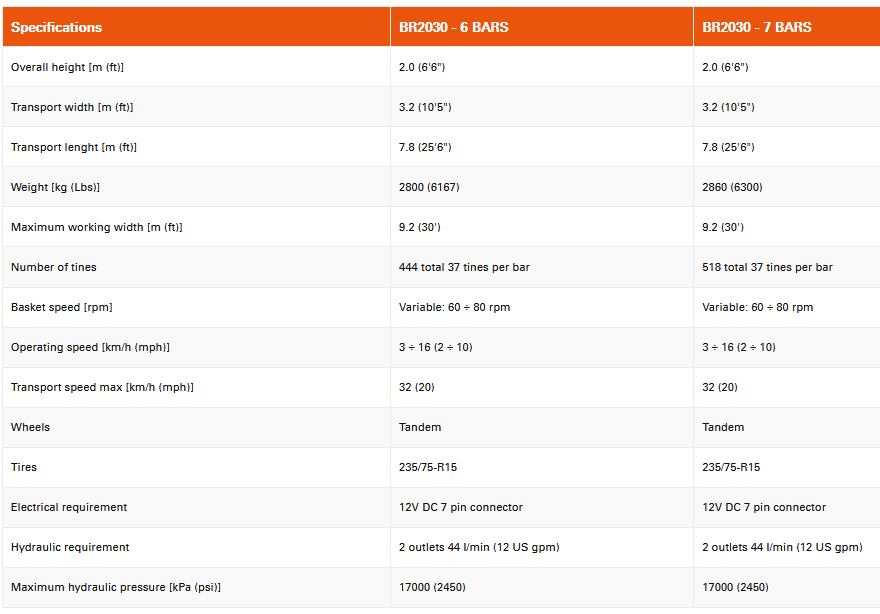The width and height of the screenshot is (880, 614).
Task: Click the 518 total tines cell
Action: point(767,267)
